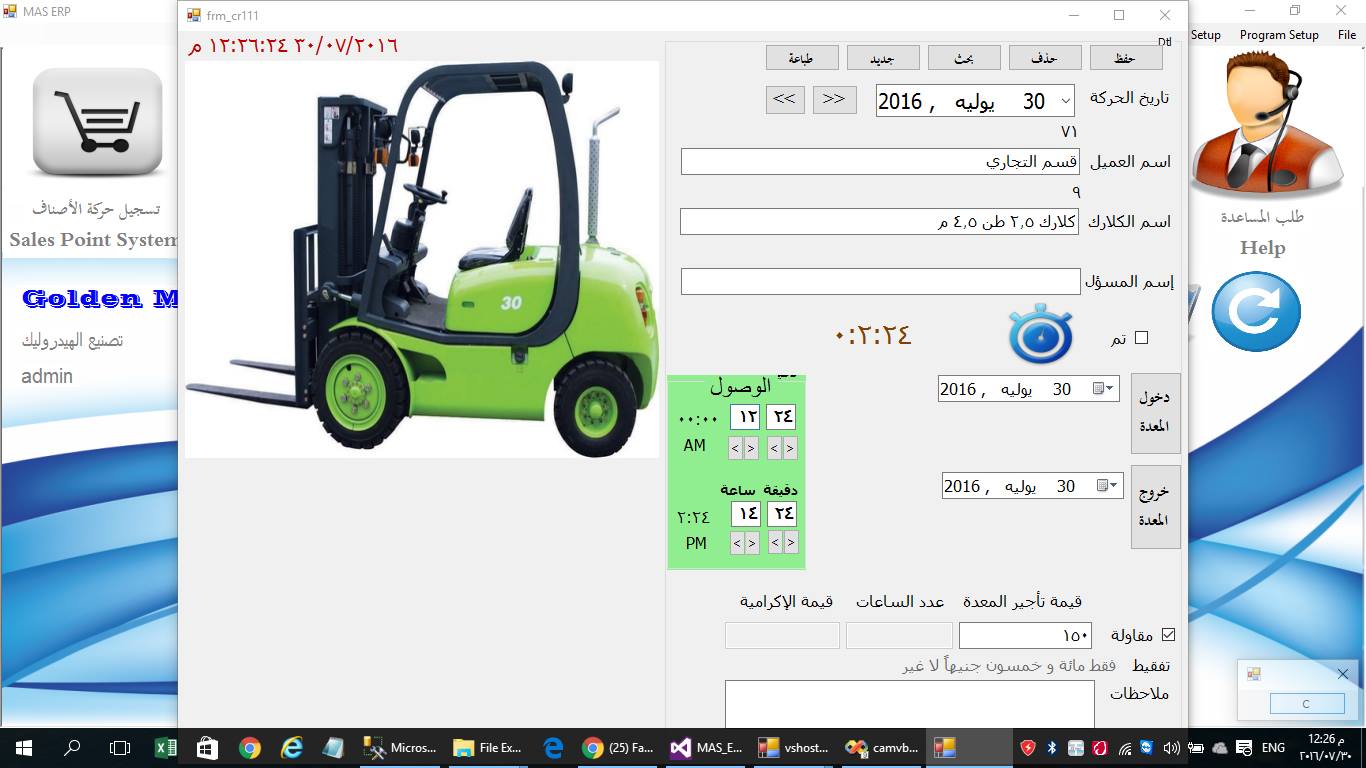The height and width of the screenshot is (768, 1366).
Task: Click the rental value field showing ١٥٠
Action: (x=1025, y=636)
